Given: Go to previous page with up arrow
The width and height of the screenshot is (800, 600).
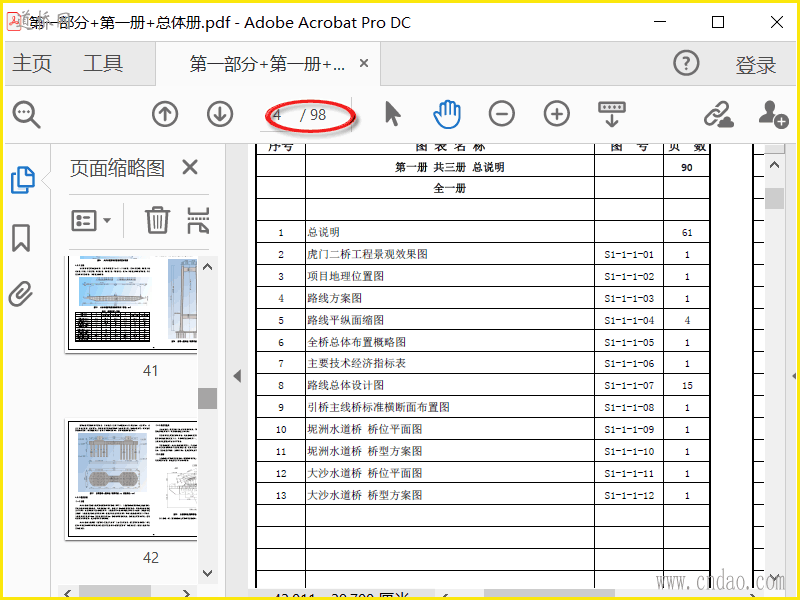Looking at the screenshot, I should tap(165, 114).
